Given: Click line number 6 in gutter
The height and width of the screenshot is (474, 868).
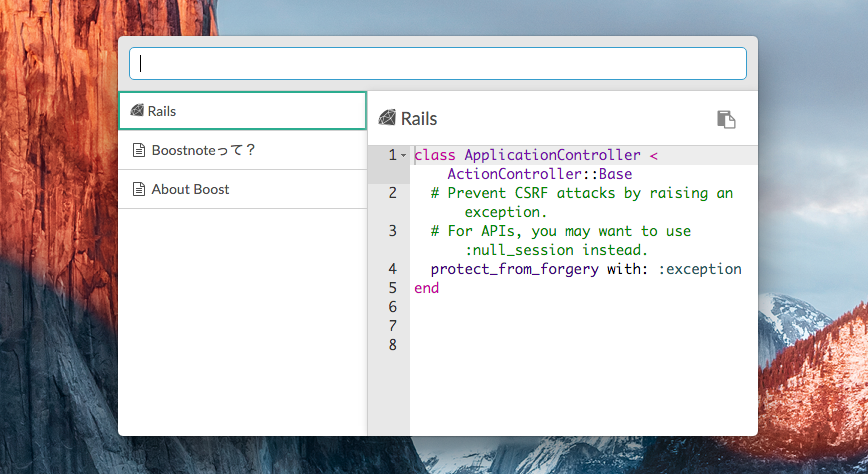Looking at the screenshot, I should click(x=392, y=307).
